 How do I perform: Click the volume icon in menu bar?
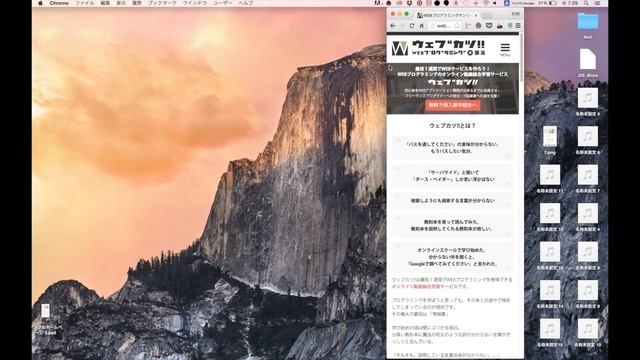click(x=495, y=3)
